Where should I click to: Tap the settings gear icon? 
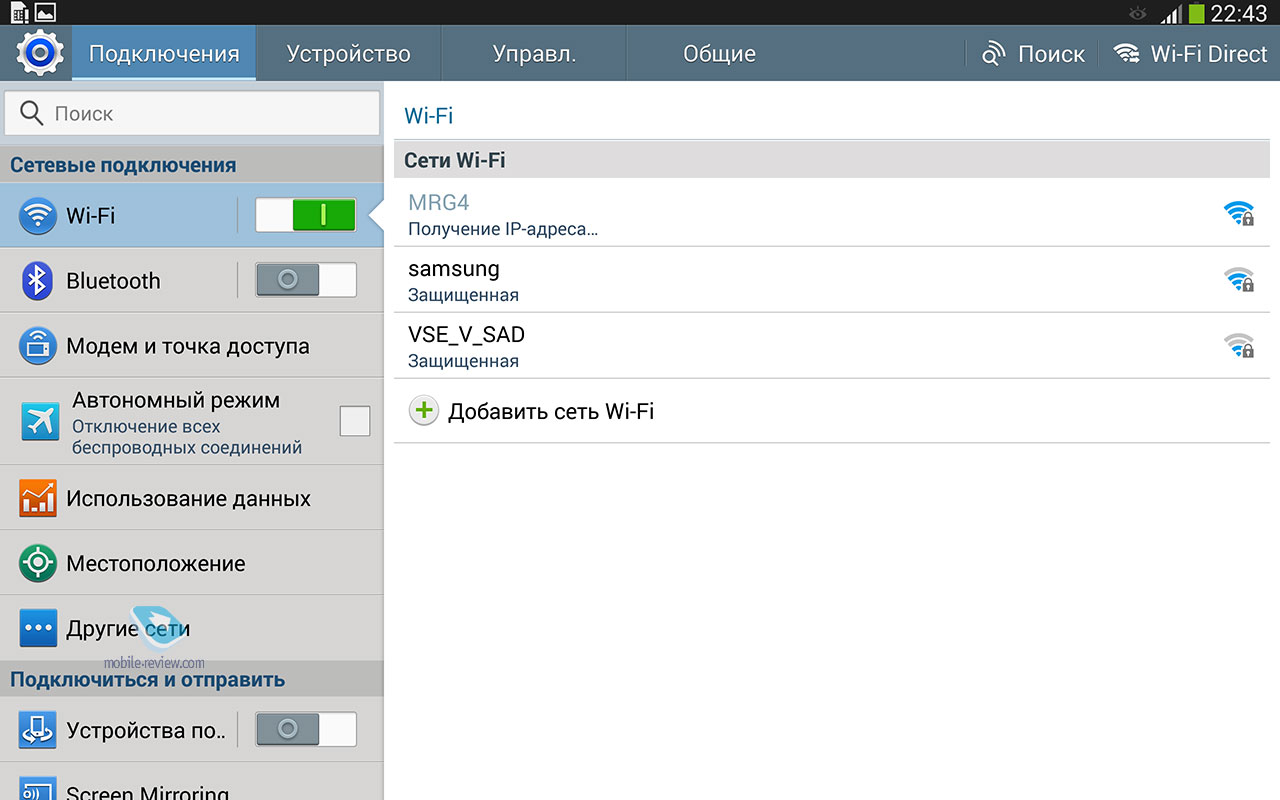(x=40, y=53)
